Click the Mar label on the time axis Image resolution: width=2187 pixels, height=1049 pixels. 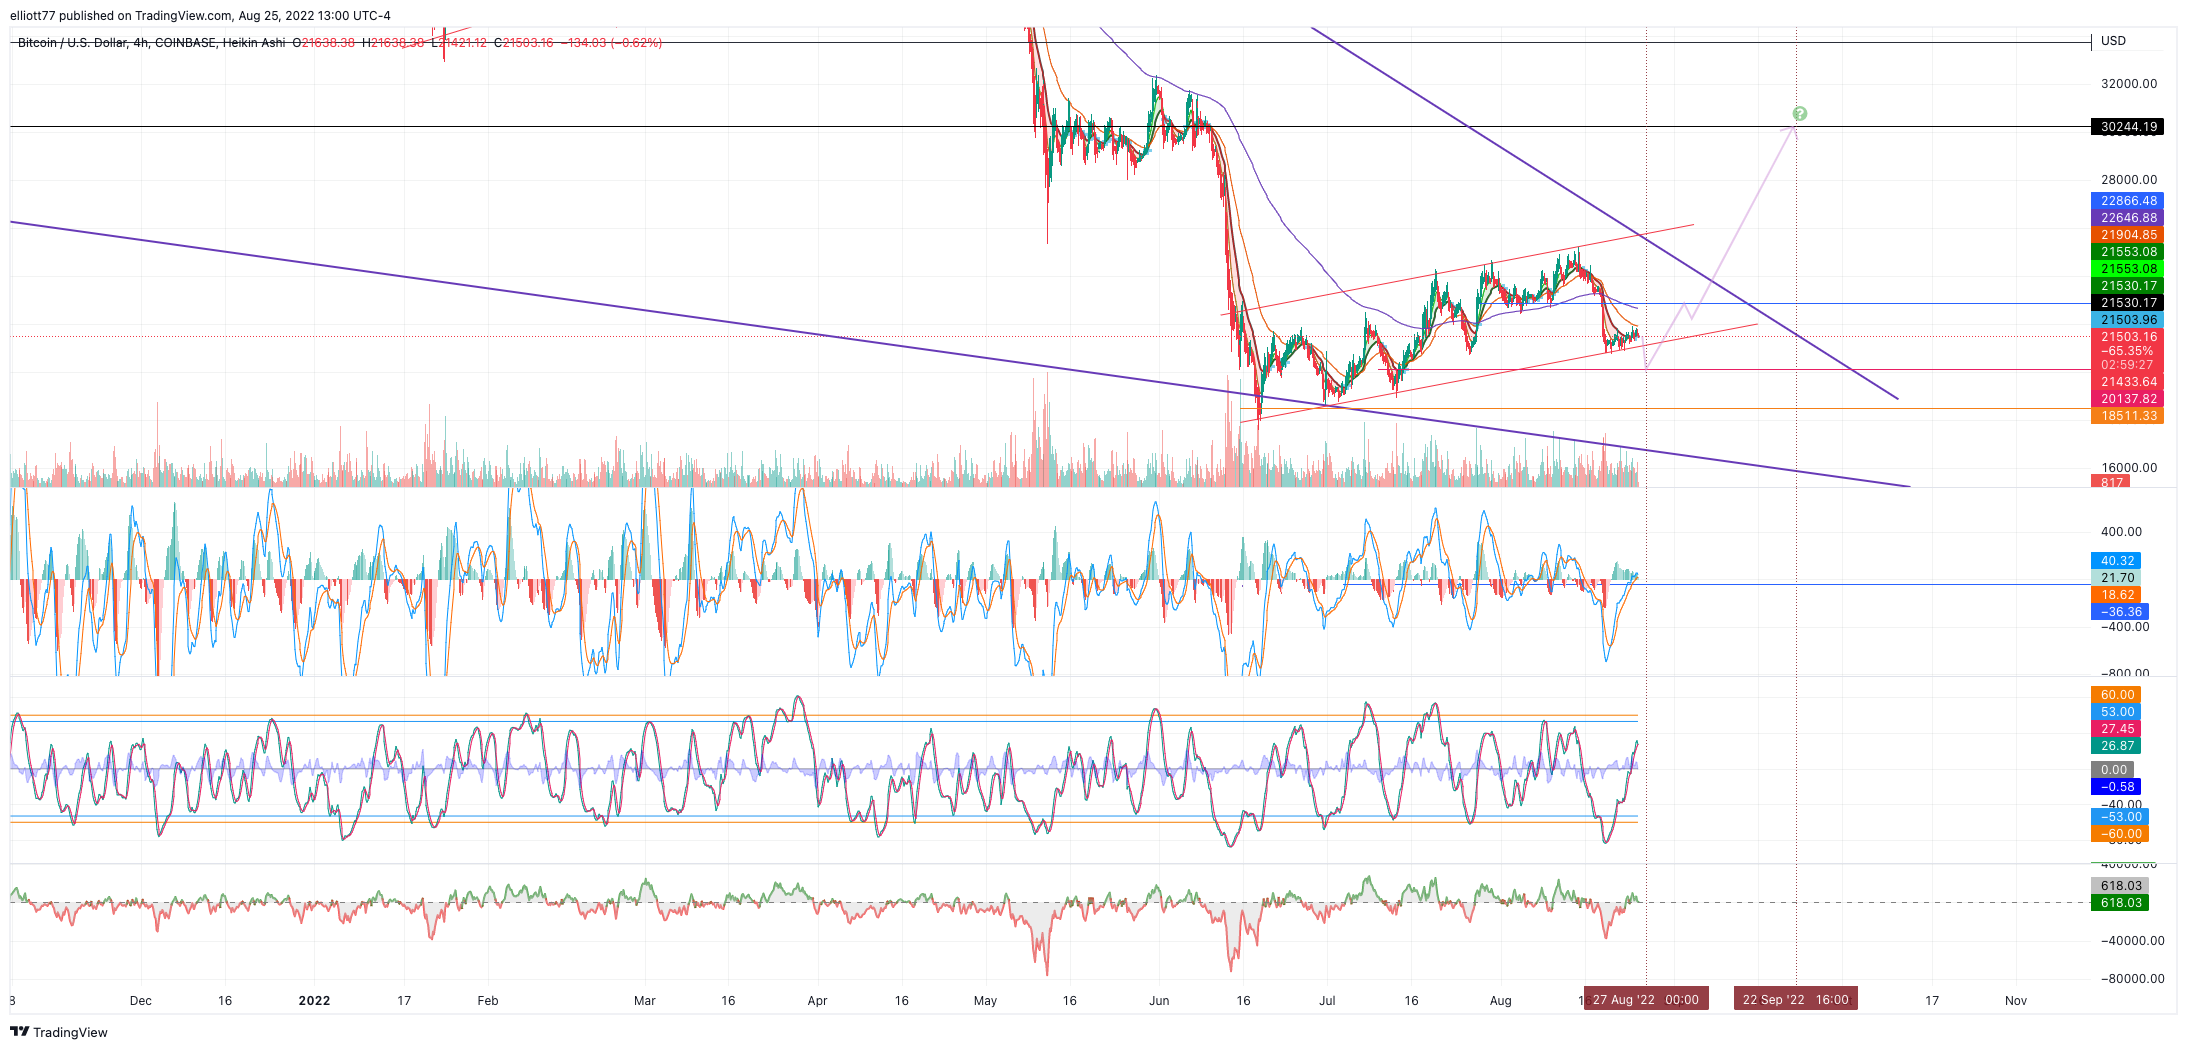(645, 1000)
